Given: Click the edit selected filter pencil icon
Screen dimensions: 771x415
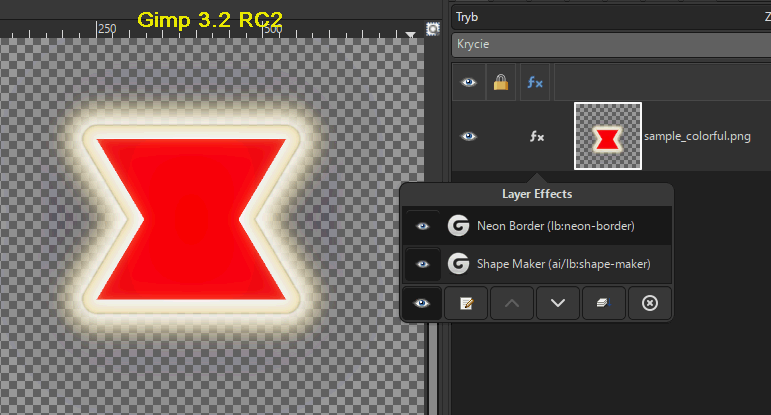Looking at the screenshot, I should (465, 303).
